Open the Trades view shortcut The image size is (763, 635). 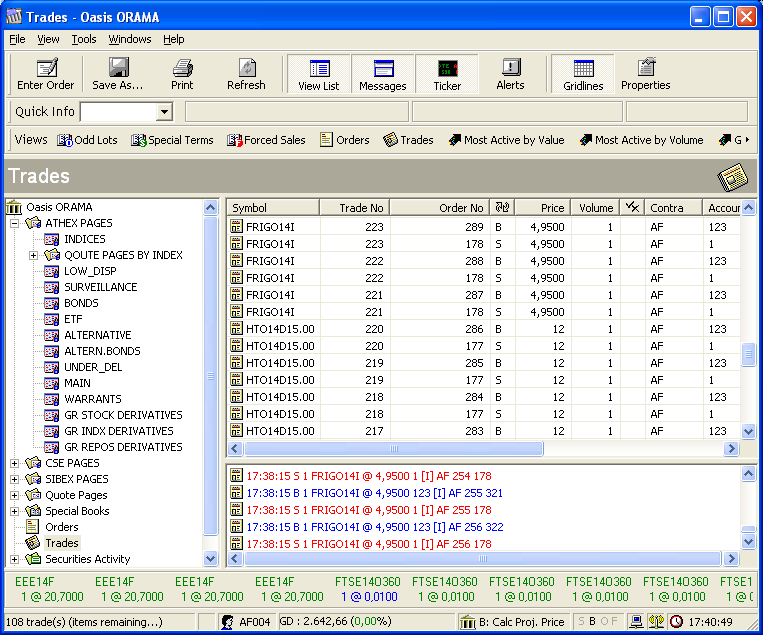[x=408, y=140]
